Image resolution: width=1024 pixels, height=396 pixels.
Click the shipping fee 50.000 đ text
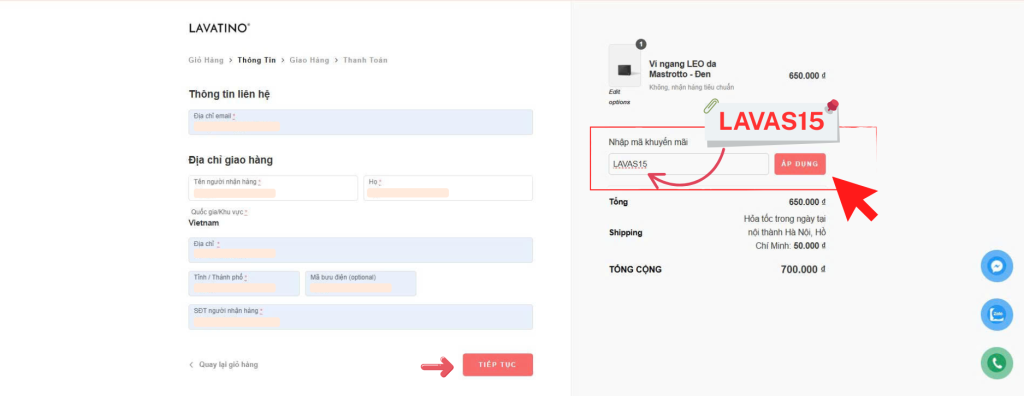(x=810, y=246)
